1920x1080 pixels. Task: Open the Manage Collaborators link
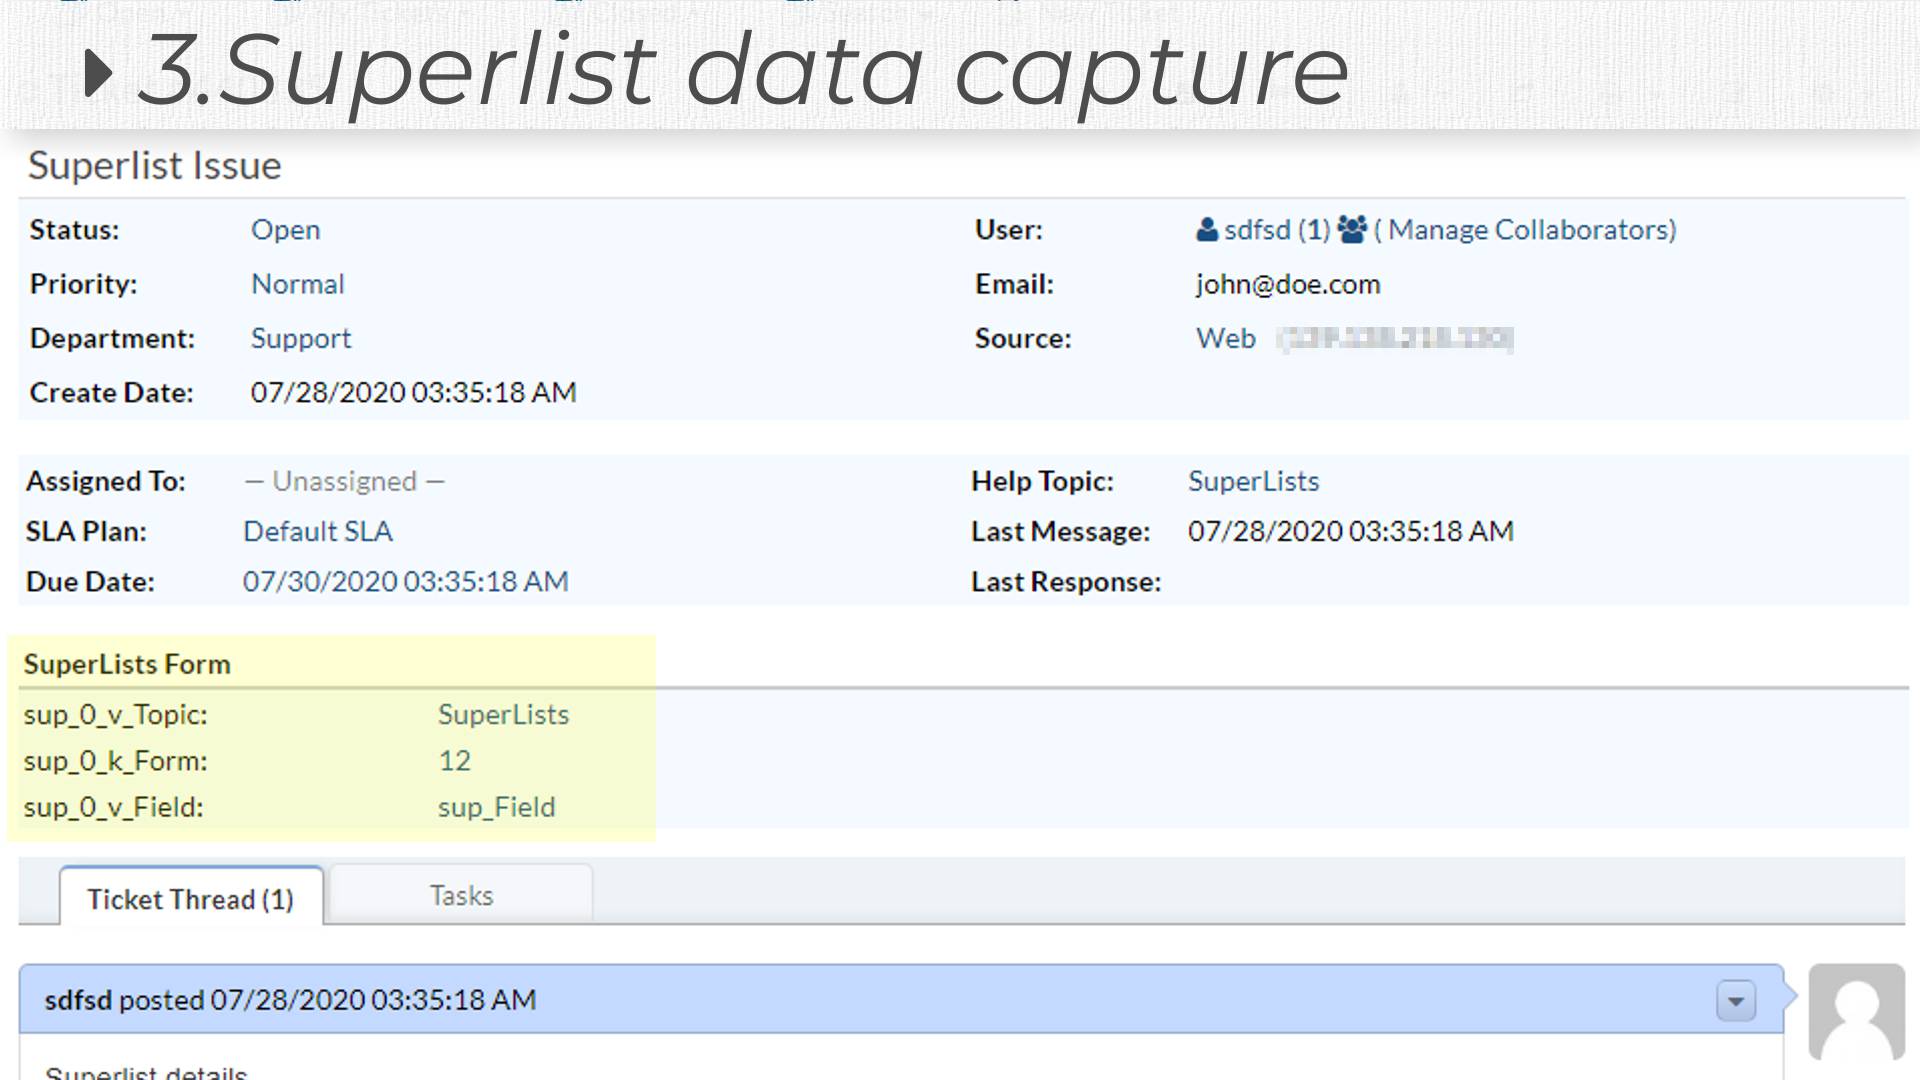point(1528,229)
